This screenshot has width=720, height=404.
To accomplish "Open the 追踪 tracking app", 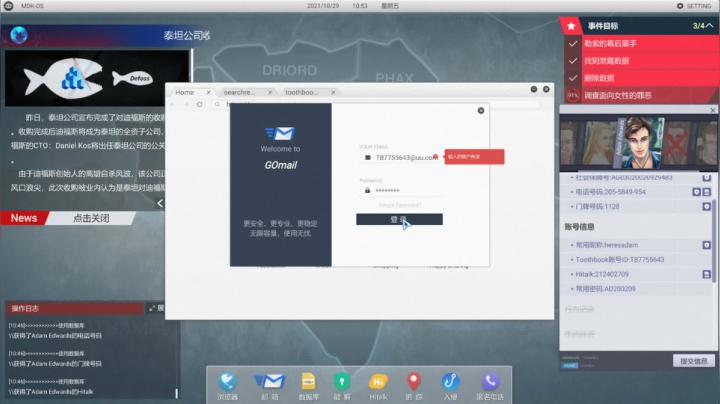I will tap(414, 386).
